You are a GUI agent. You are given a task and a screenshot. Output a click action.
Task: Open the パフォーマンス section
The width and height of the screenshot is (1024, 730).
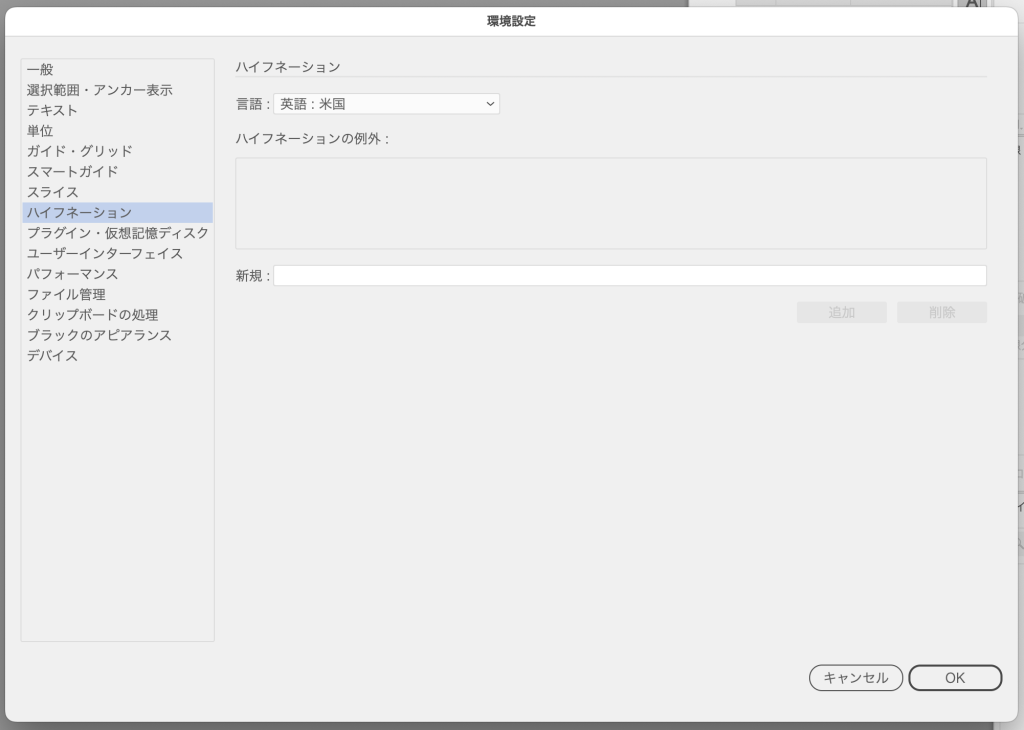pyautogui.click(x=72, y=274)
